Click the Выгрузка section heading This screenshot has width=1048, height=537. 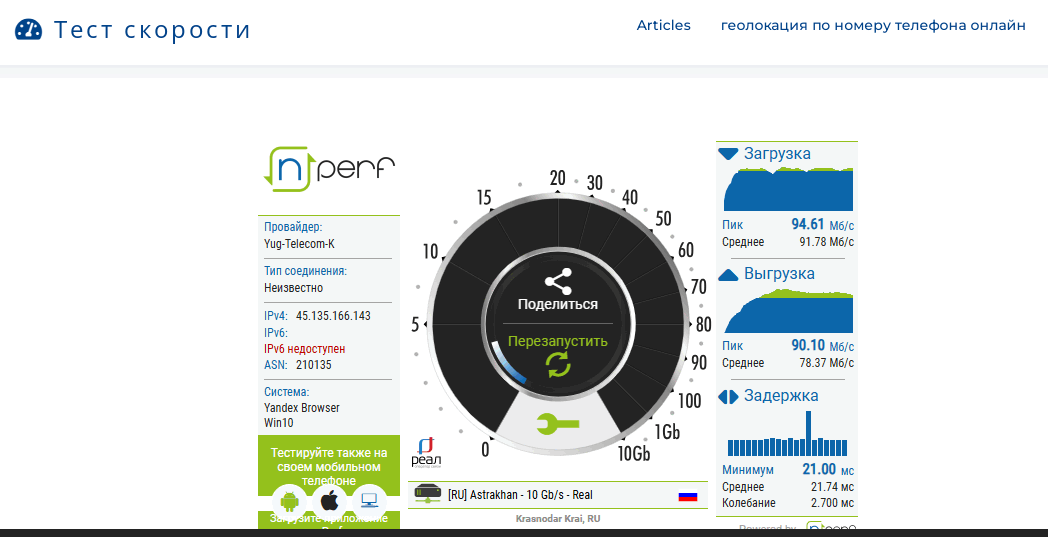pos(779,274)
